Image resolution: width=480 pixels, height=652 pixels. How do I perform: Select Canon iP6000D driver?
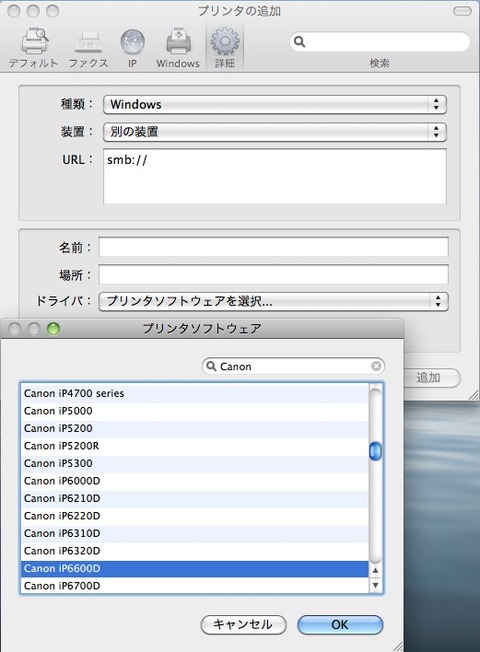pos(195,481)
